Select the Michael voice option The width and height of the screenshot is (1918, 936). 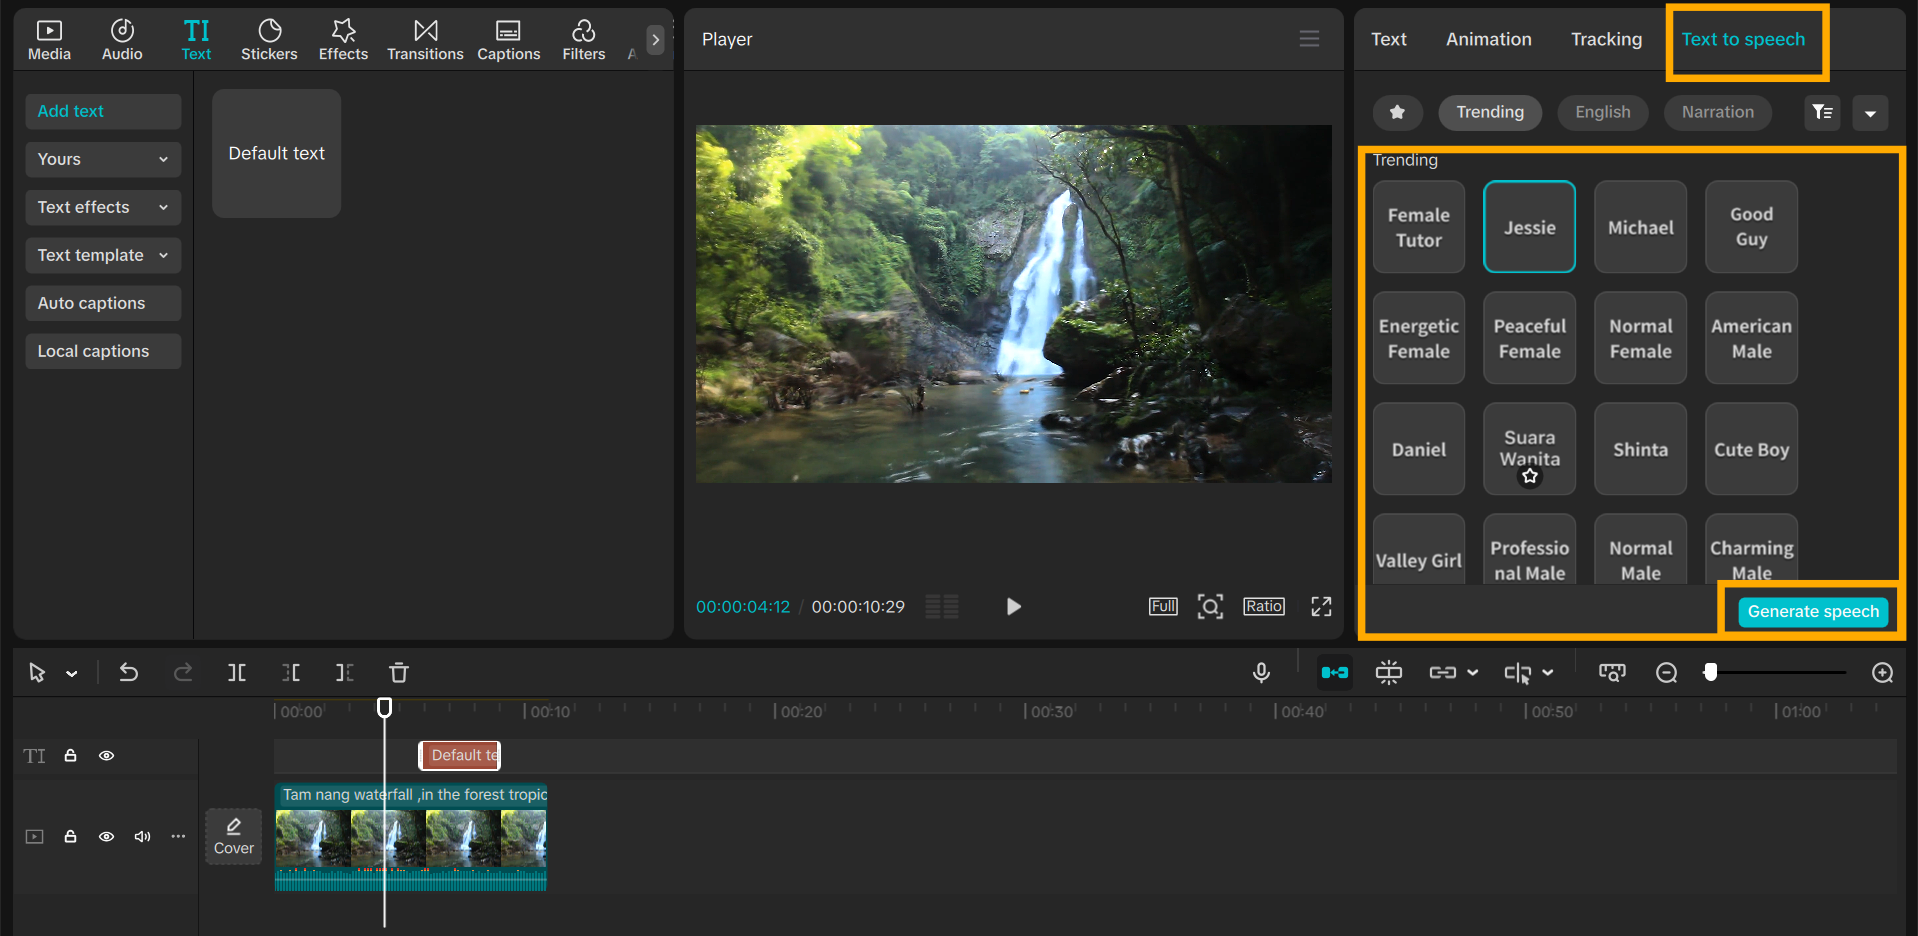[x=1640, y=228]
